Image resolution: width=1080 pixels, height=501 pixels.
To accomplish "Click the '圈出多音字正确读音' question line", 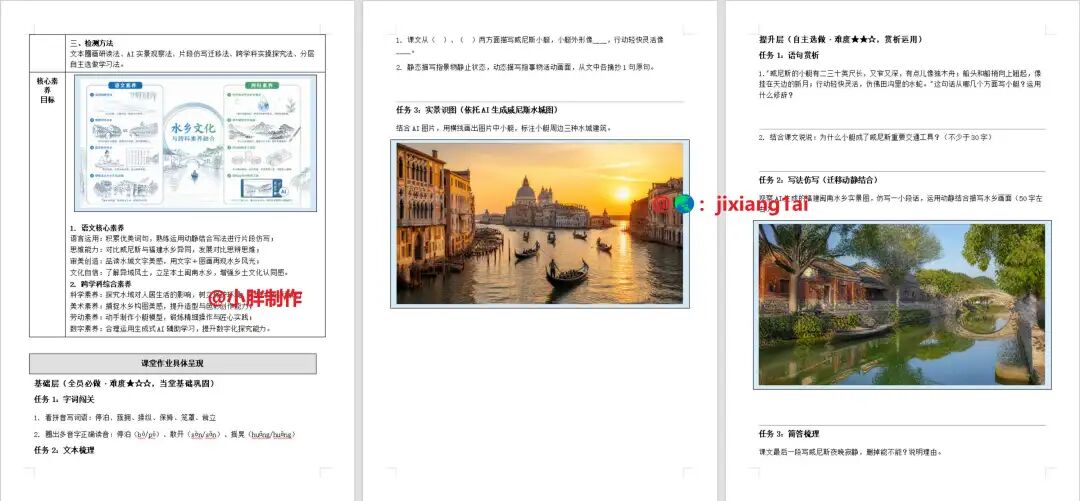I will pyautogui.click(x=164, y=435).
